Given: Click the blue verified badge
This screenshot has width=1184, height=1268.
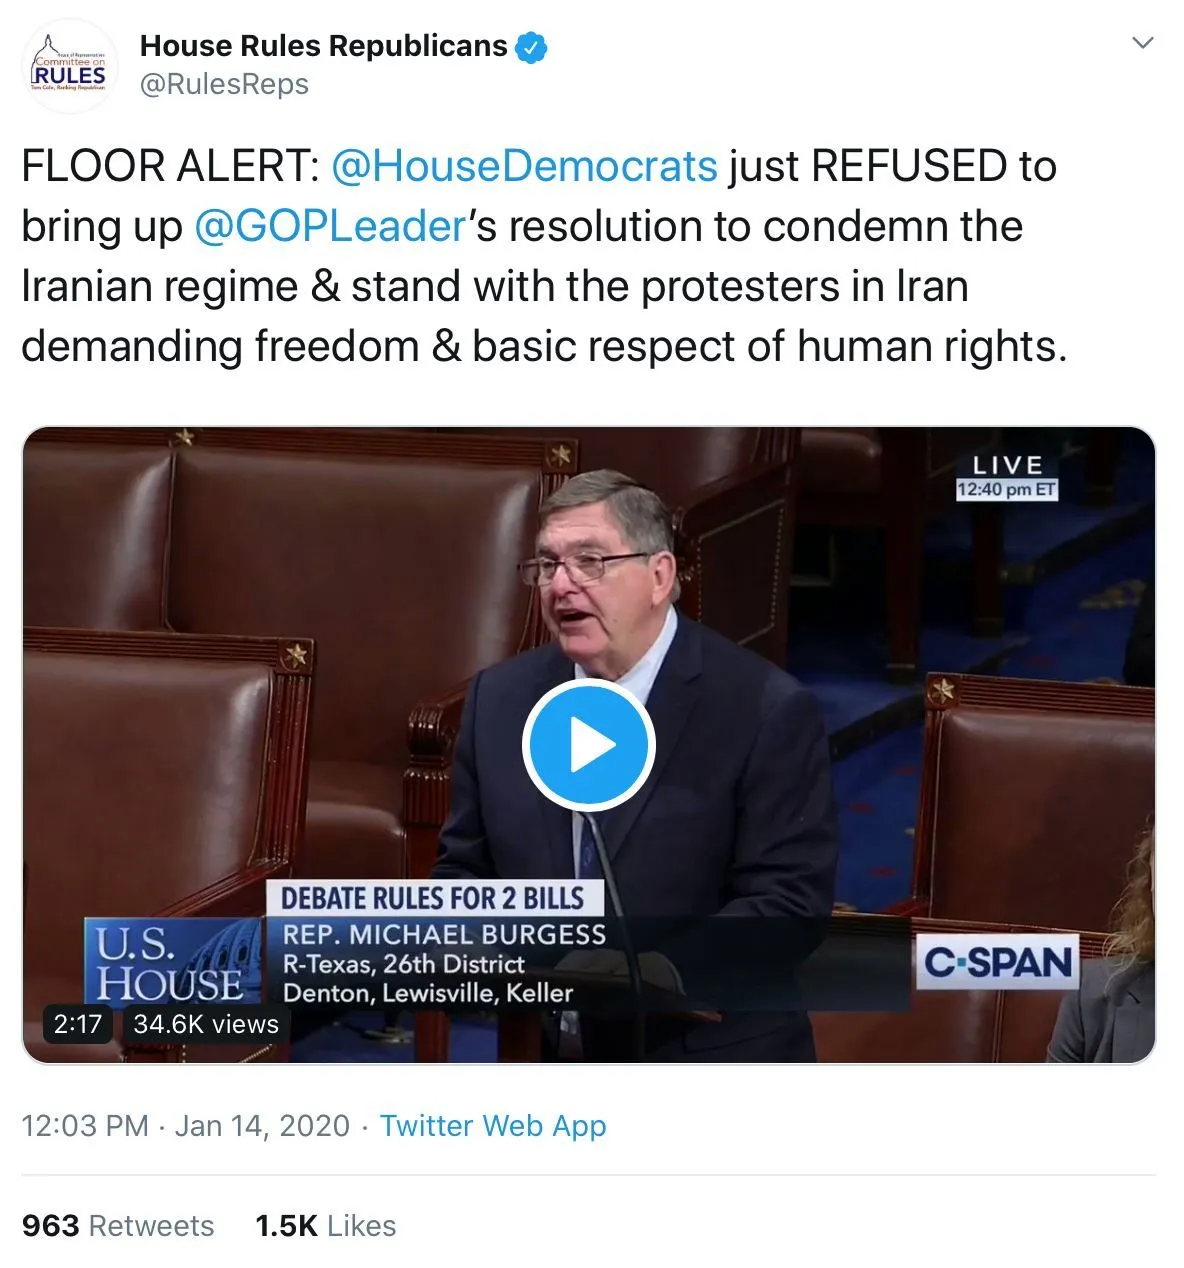Looking at the screenshot, I should coord(532,46).
